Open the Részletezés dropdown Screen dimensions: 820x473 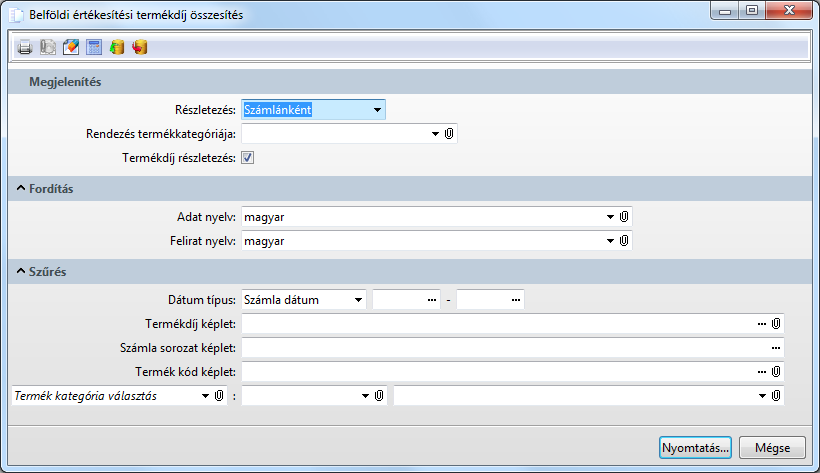(x=376, y=110)
